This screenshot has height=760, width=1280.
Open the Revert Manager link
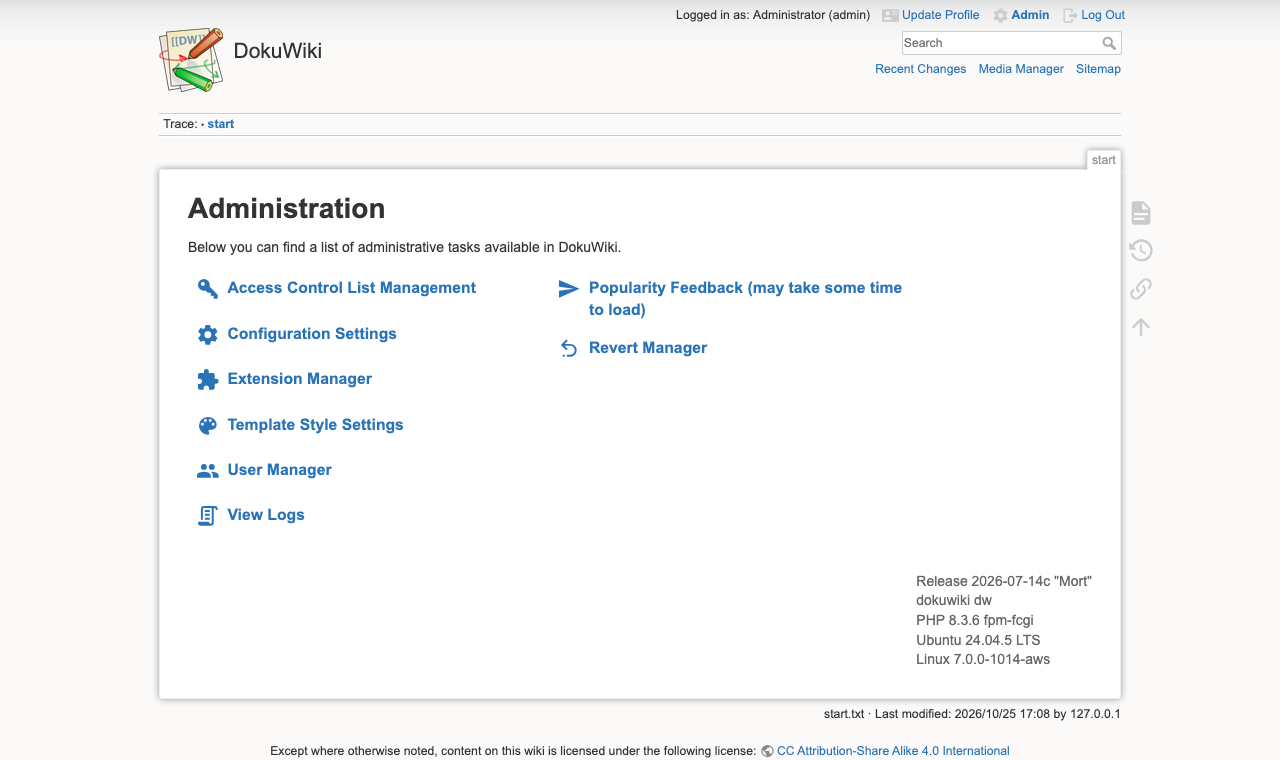648,348
